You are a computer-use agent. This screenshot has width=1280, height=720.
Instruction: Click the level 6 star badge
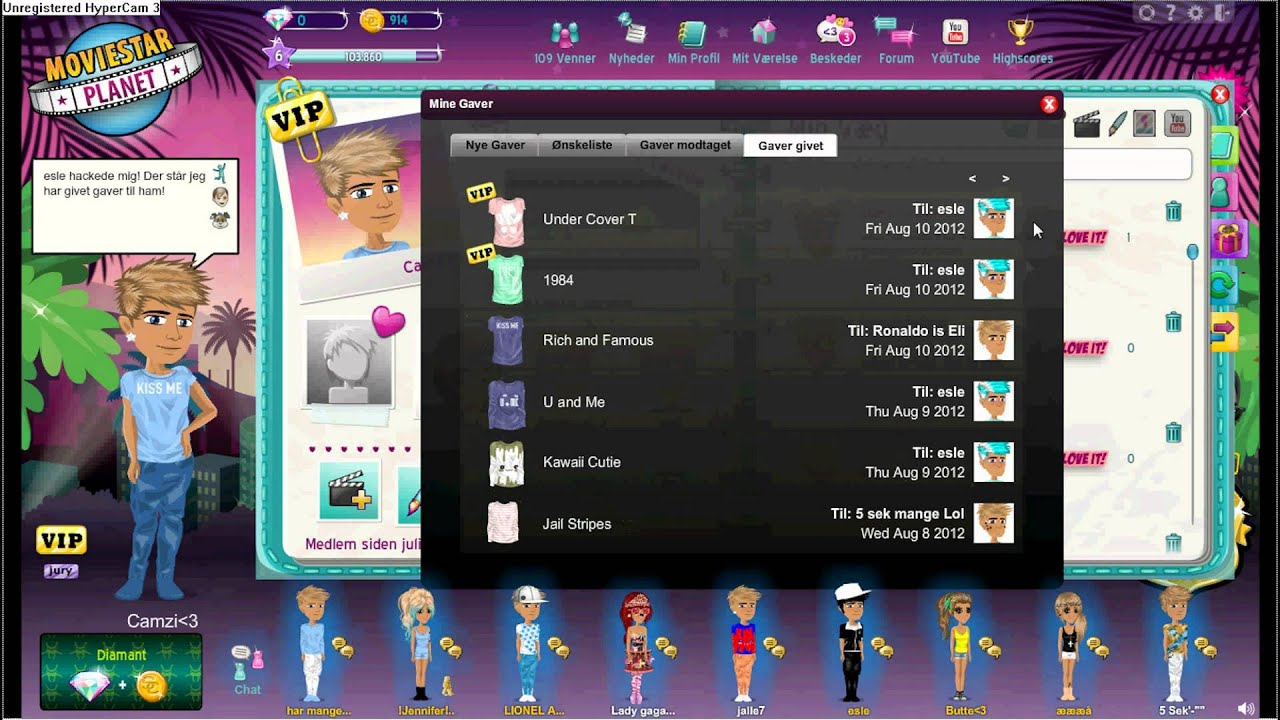278,55
